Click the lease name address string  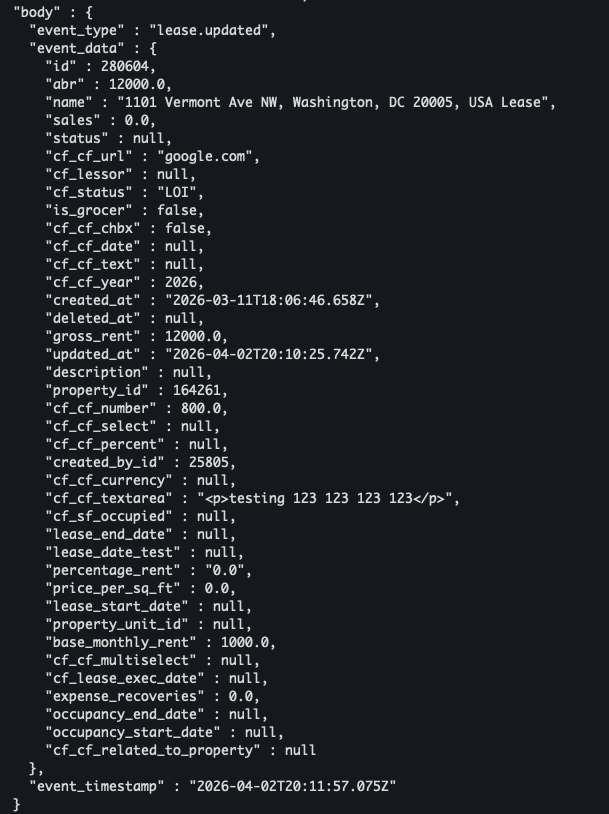(x=336, y=102)
